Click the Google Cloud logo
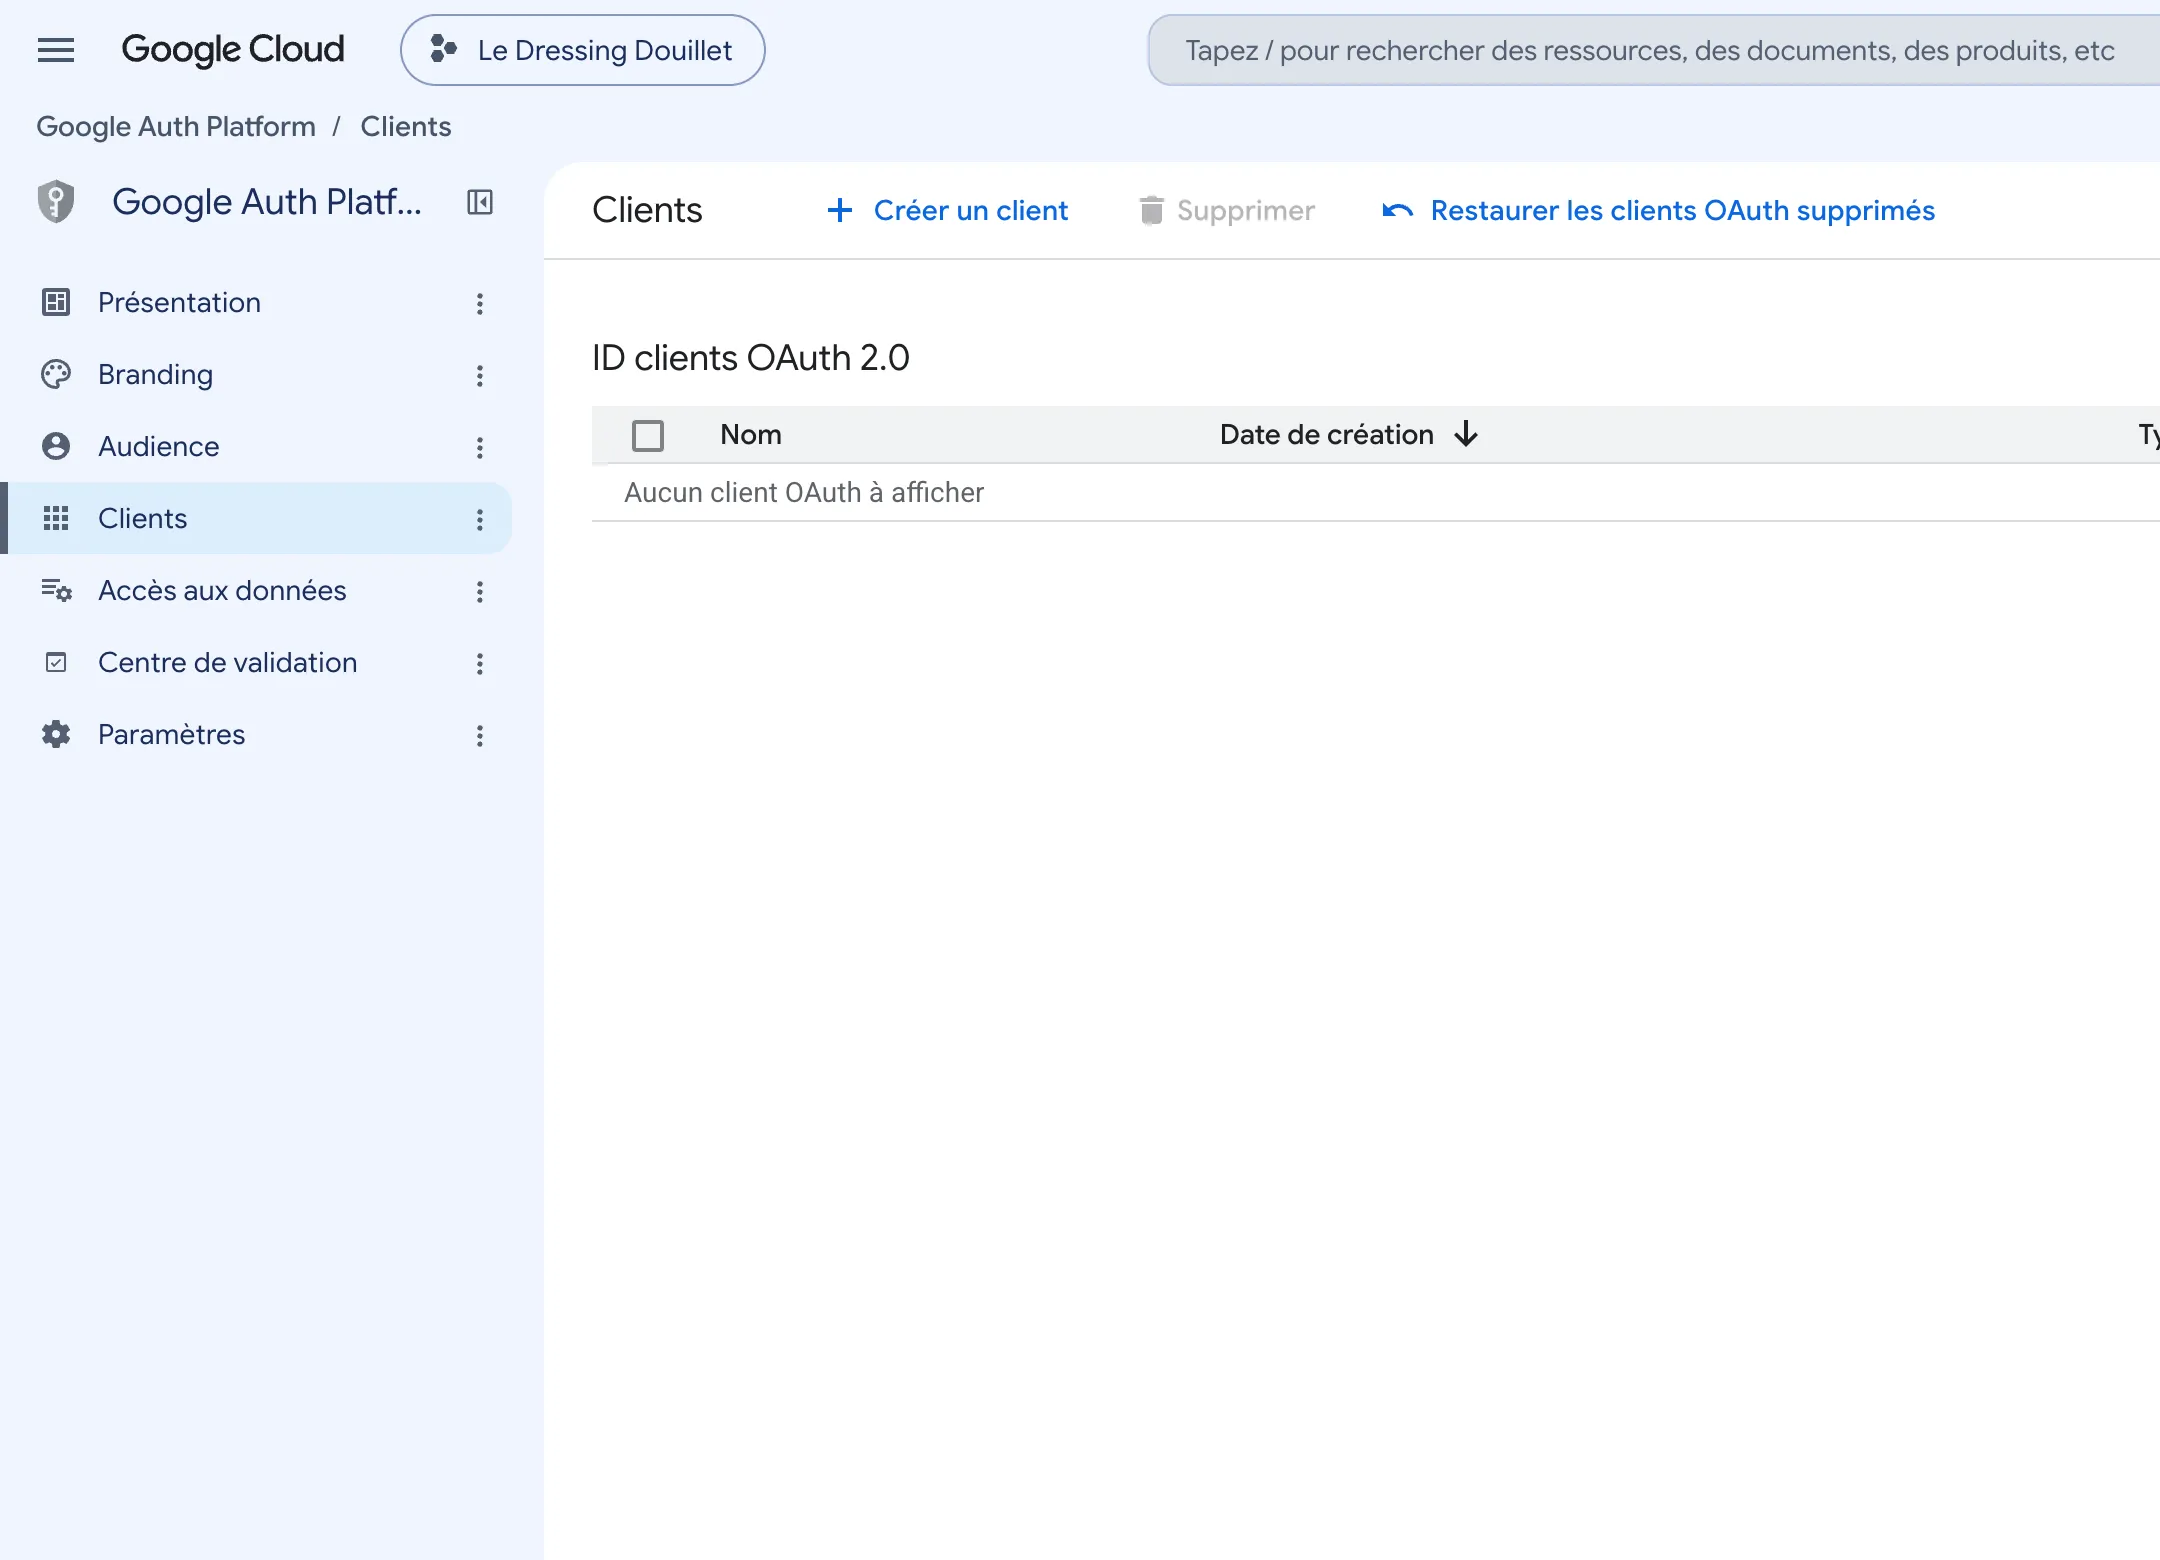 point(233,50)
